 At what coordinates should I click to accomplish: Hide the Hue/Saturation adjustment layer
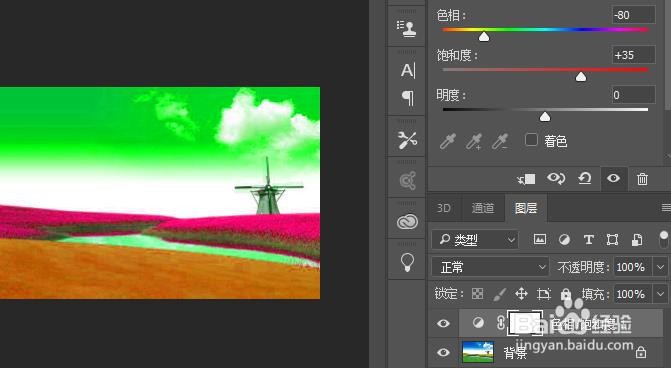coord(443,323)
